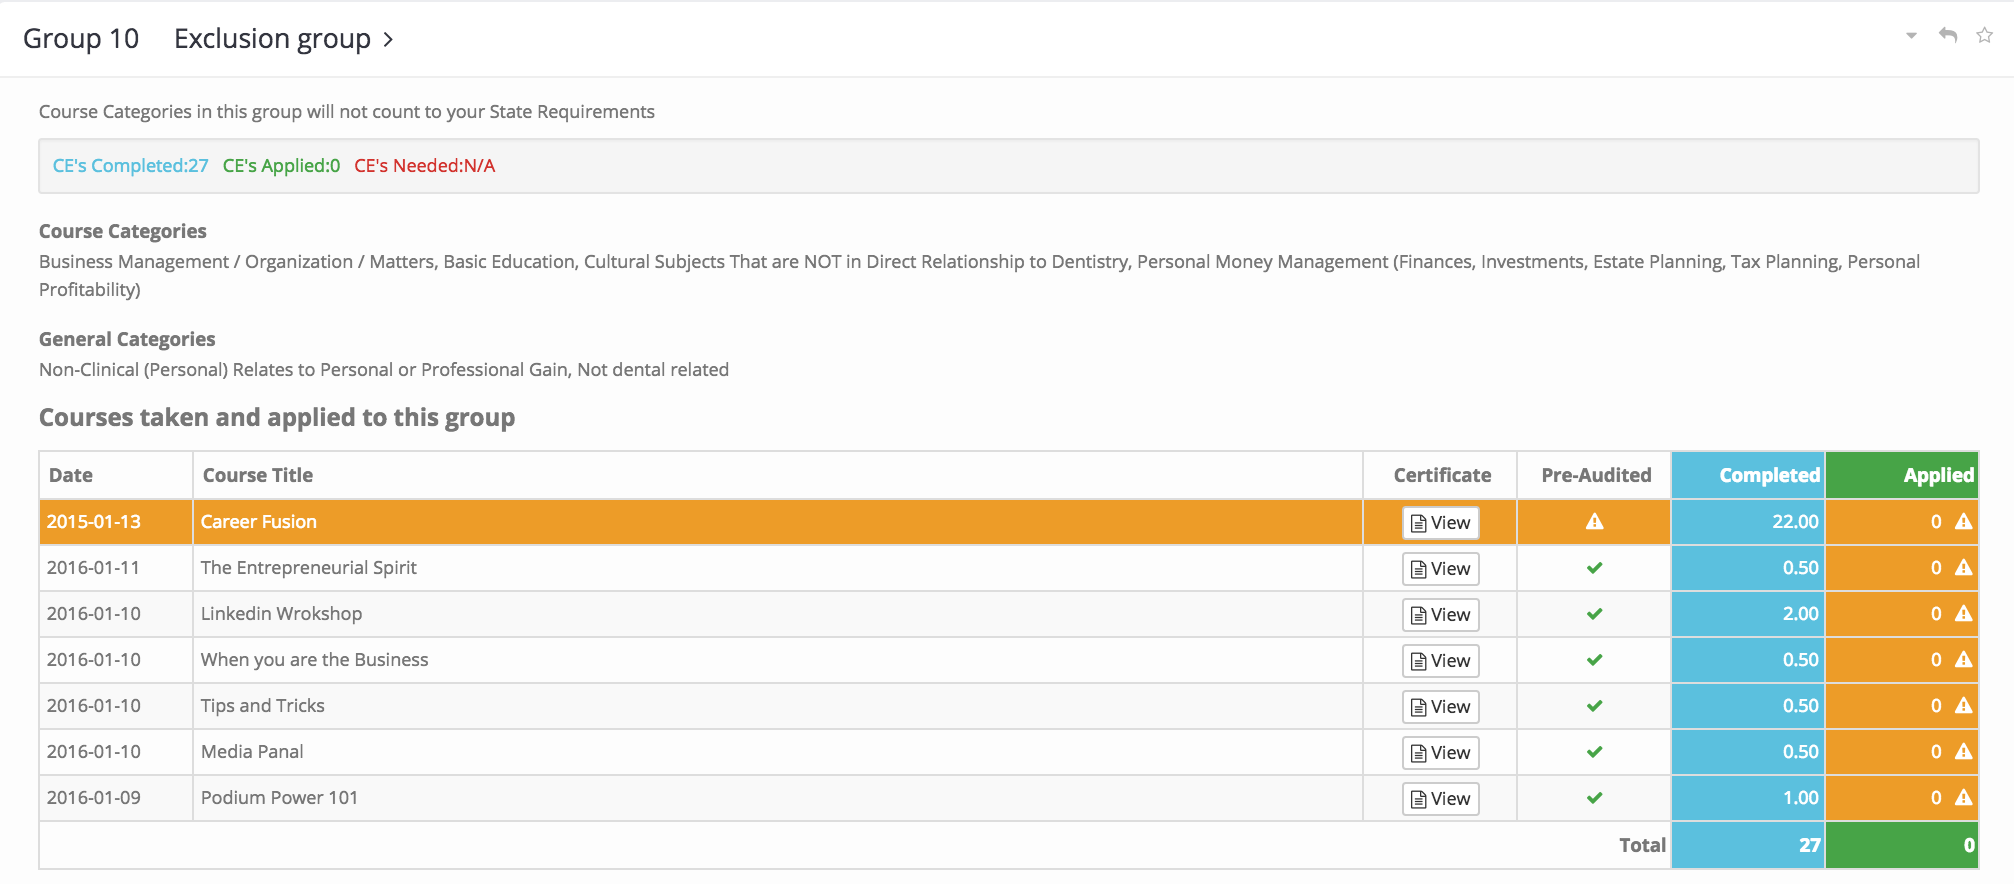
Task: Click the pre-audited checkmark for Media Panal
Action: [x=1595, y=752]
